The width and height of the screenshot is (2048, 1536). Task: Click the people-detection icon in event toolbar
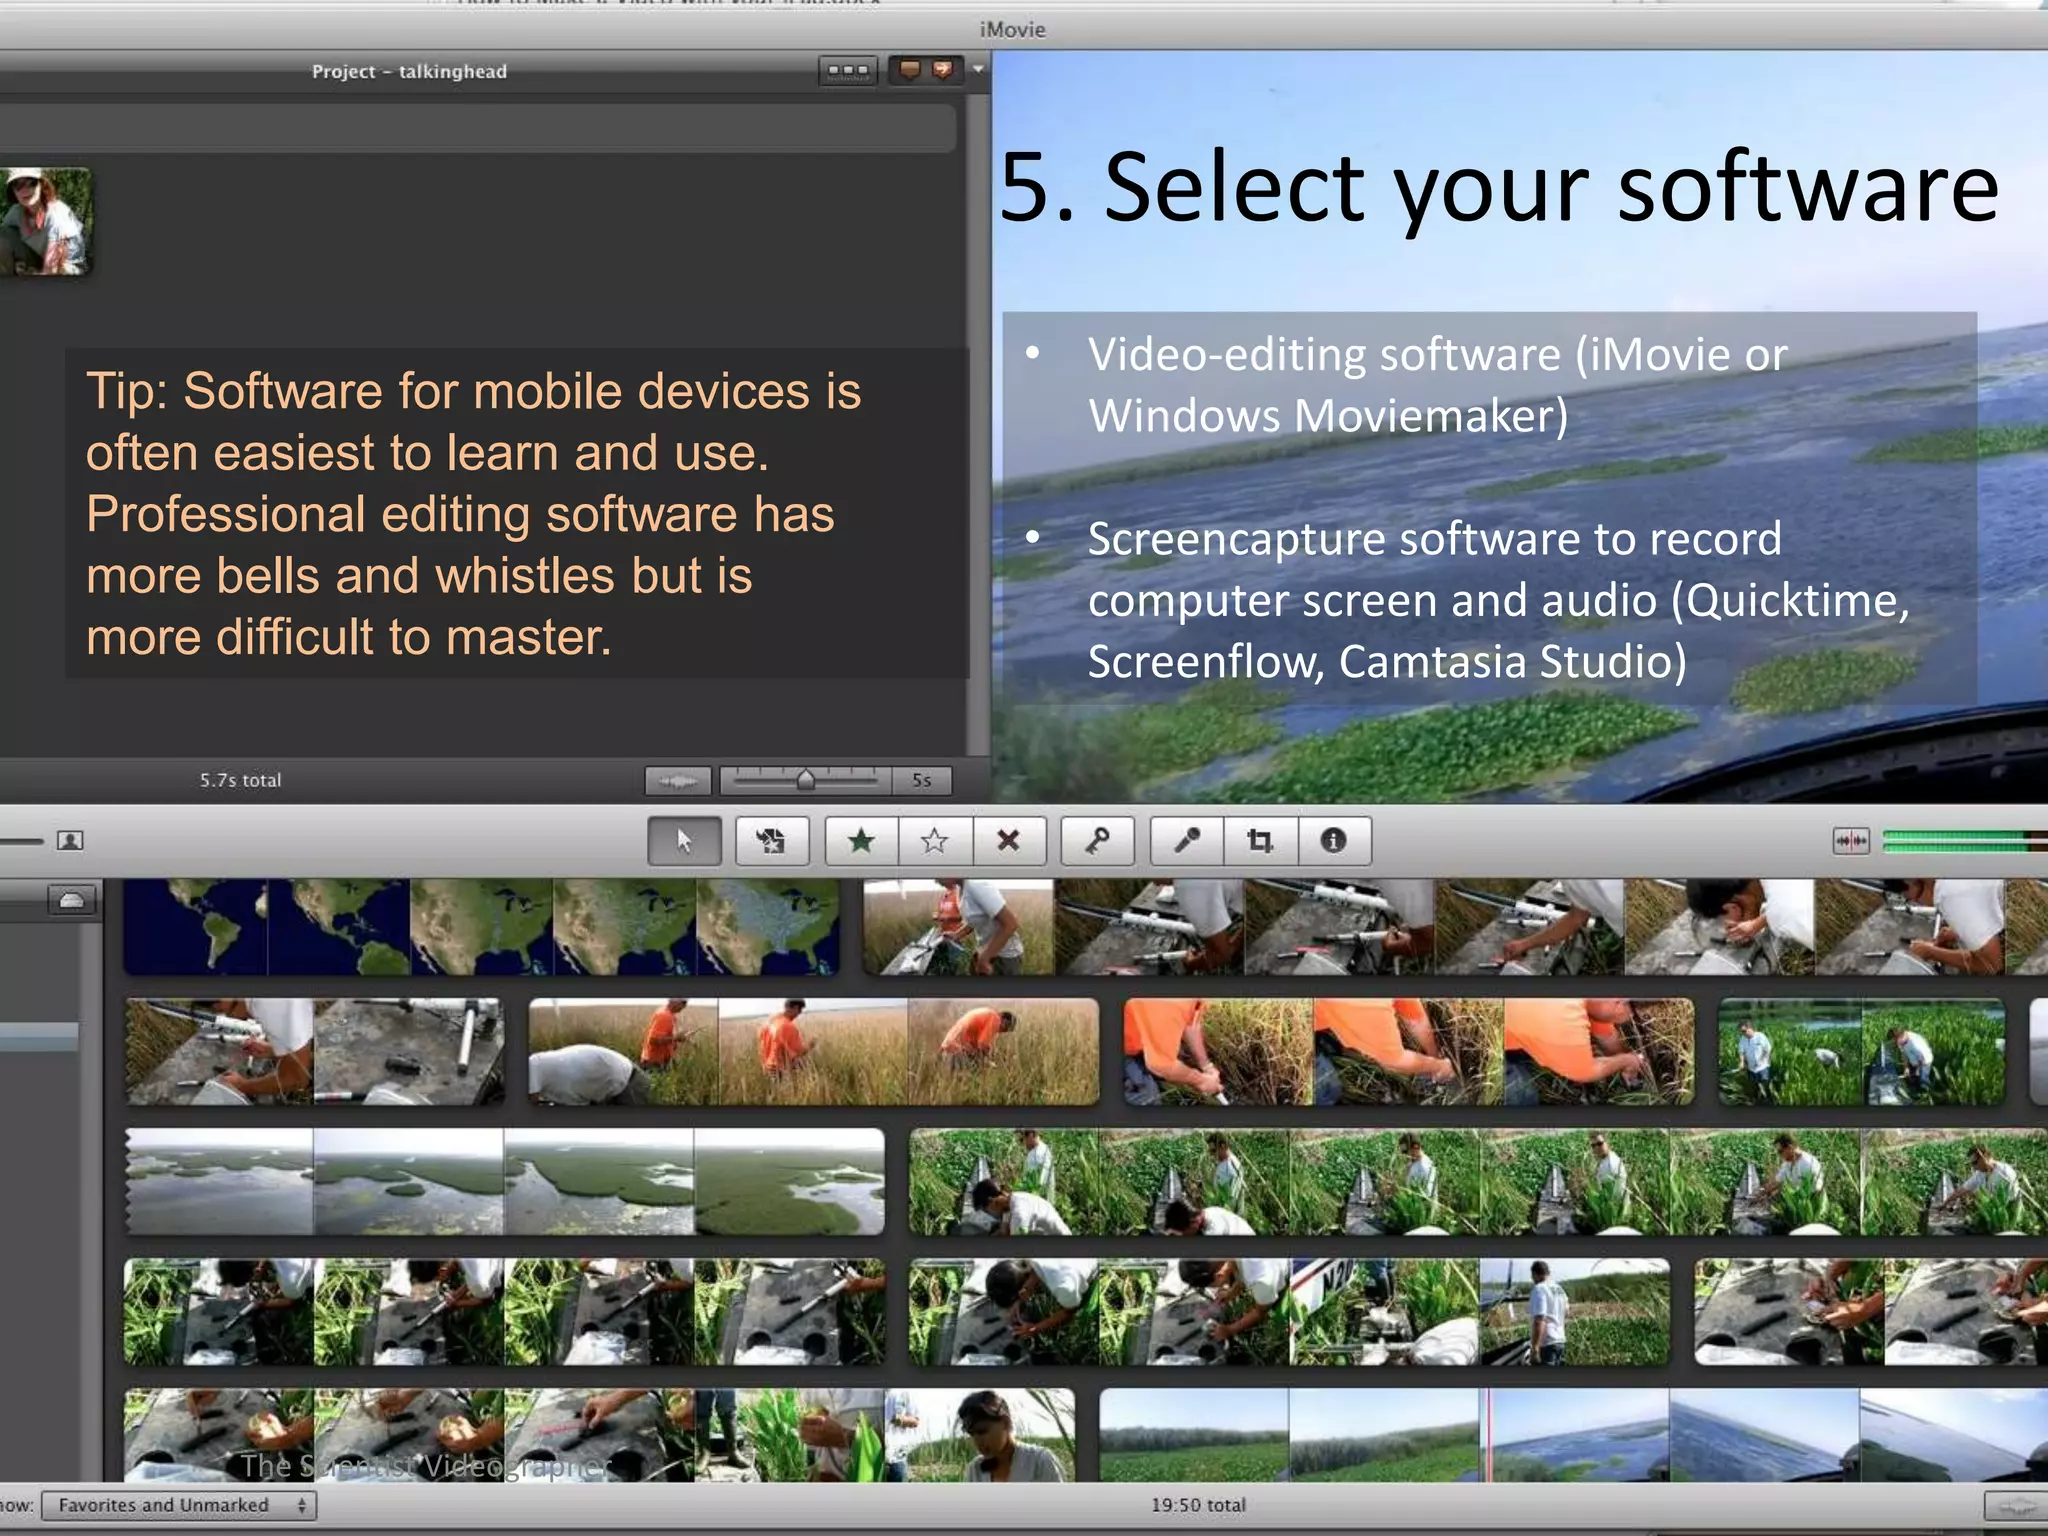[x=70, y=841]
